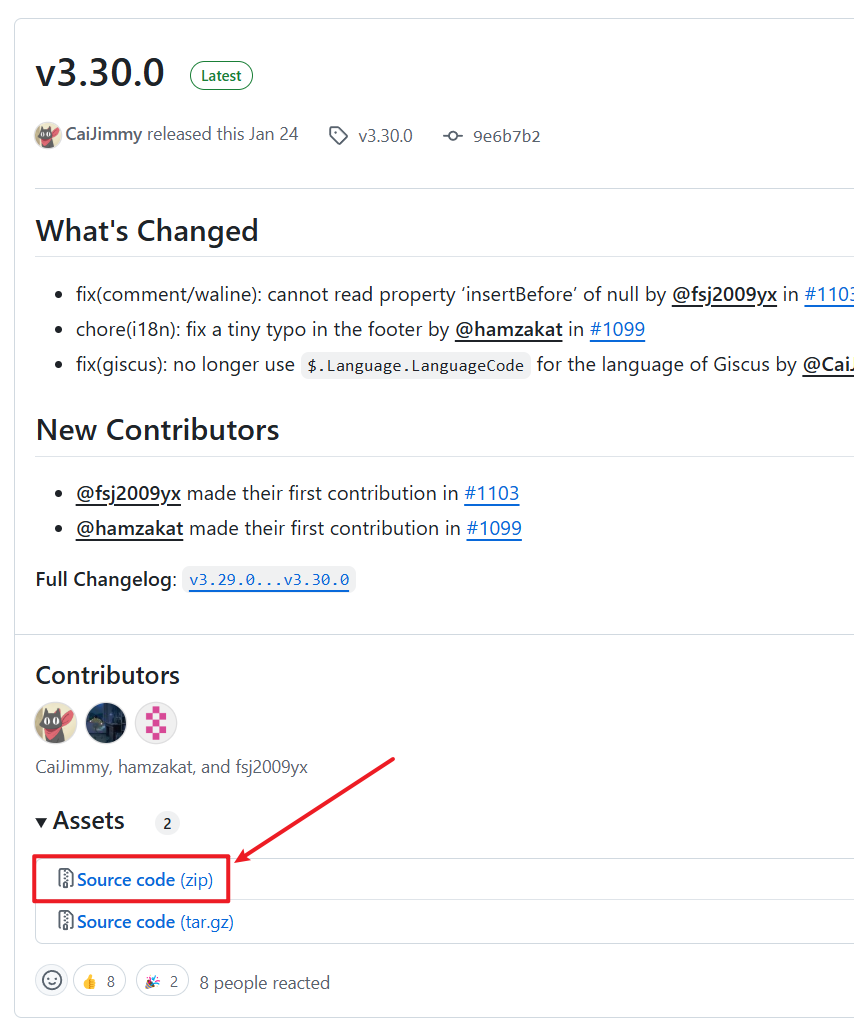This screenshot has height=1030, width=854.
Task: Click the commit icon beside 9e6b7b2
Action: point(453,136)
